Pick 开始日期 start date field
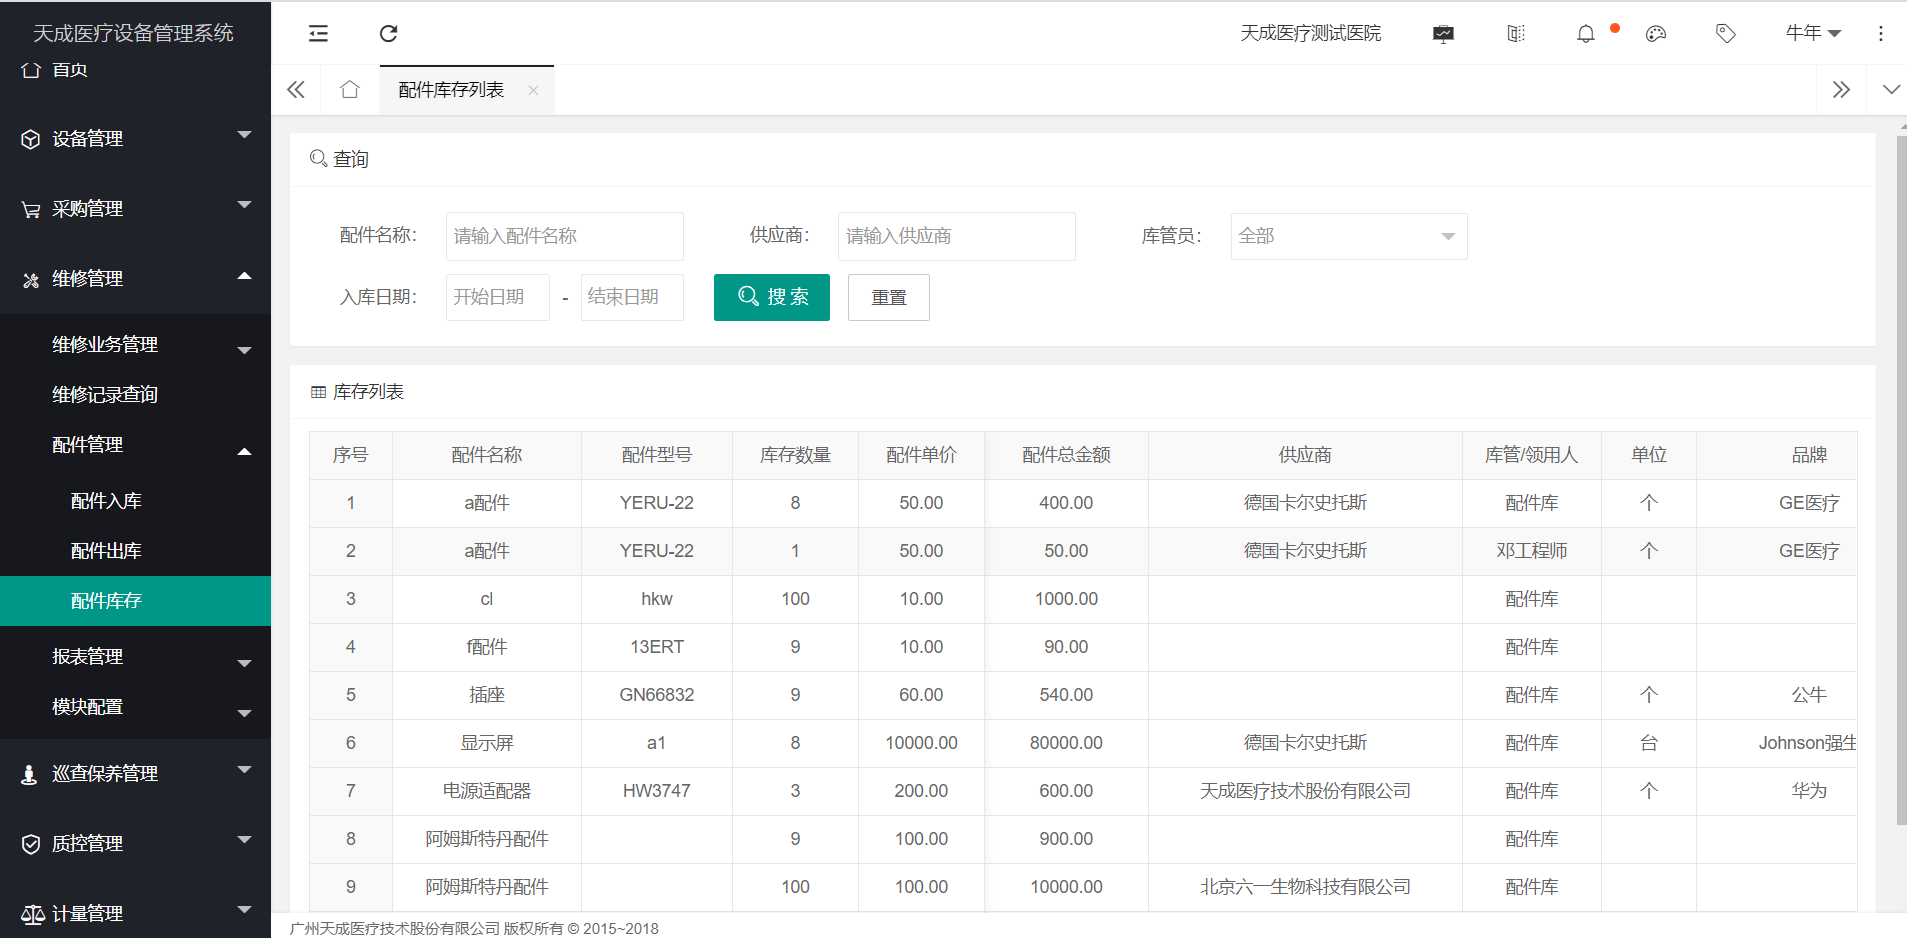 [x=498, y=297]
